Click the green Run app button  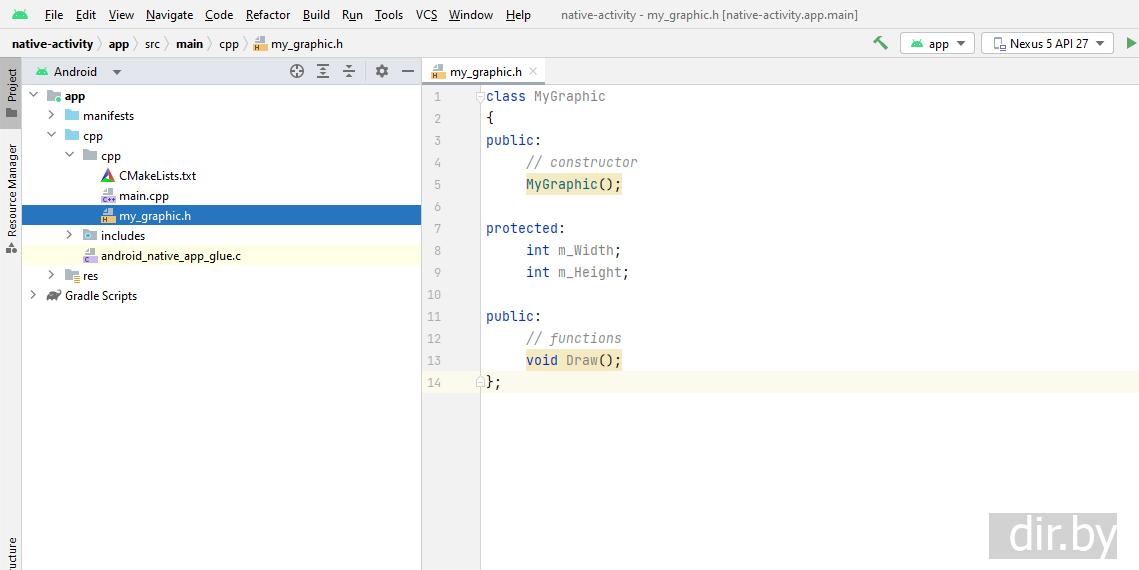[x=1131, y=43]
